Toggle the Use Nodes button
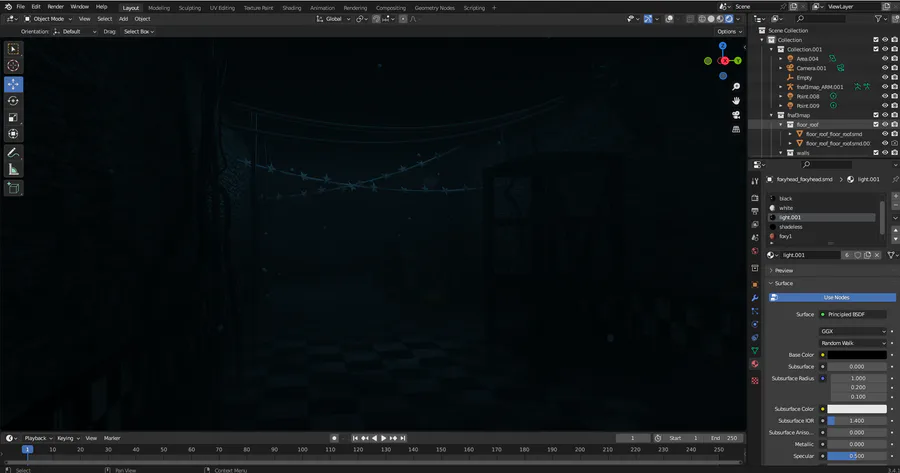 point(832,297)
